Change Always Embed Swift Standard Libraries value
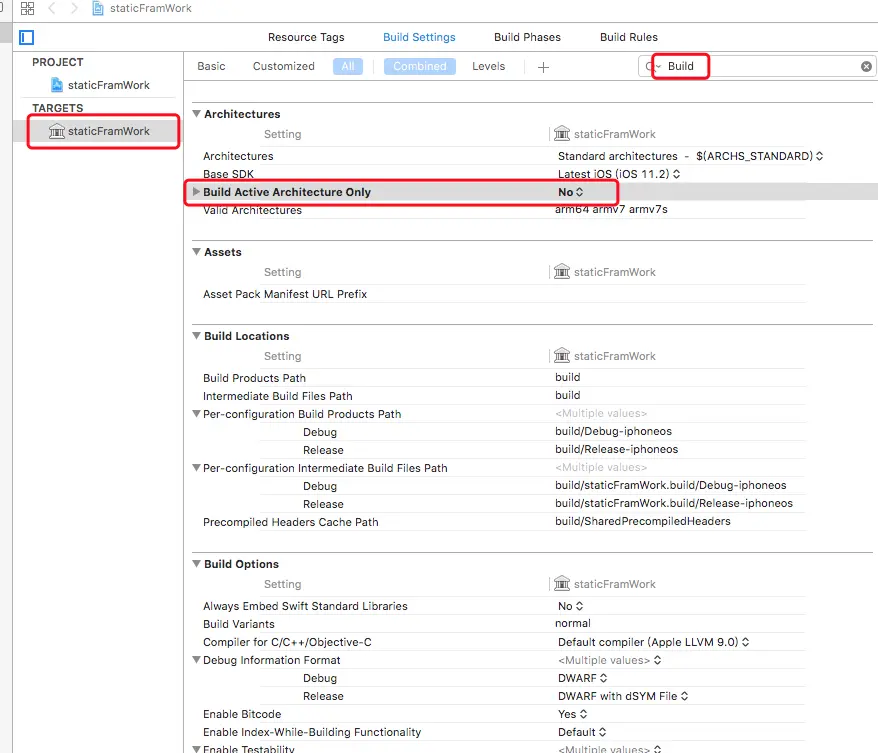878x753 pixels. pyautogui.click(x=571, y=606)
